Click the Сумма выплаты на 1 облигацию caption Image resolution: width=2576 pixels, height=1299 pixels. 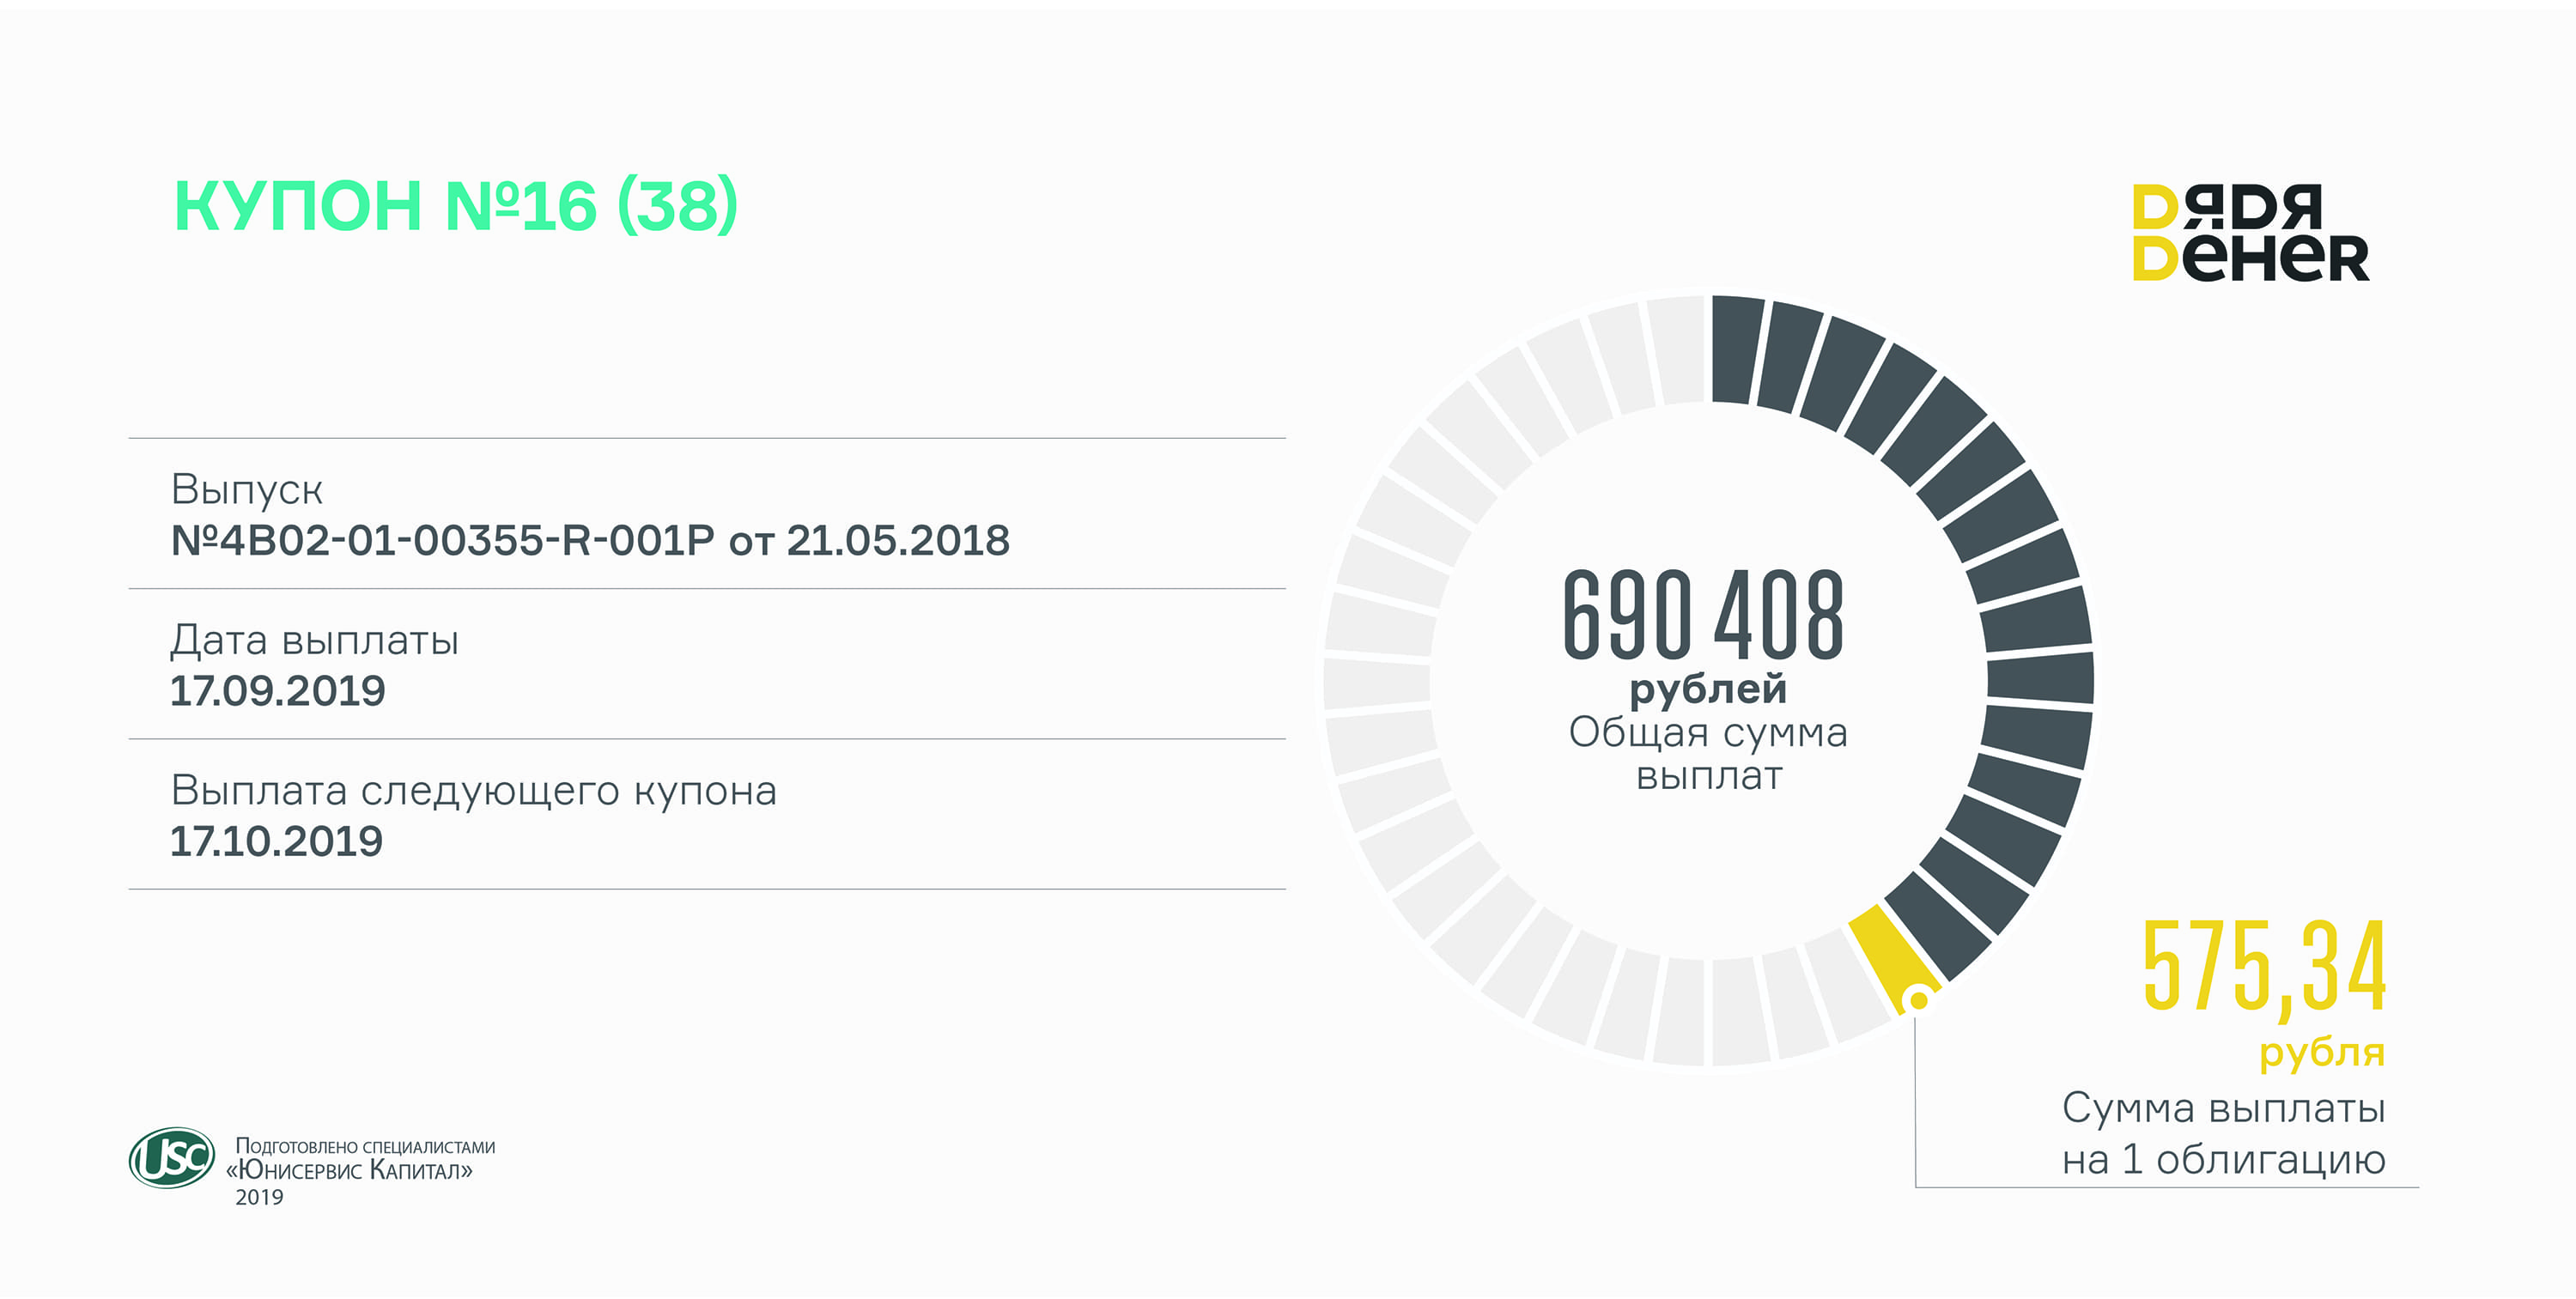2223,1134
